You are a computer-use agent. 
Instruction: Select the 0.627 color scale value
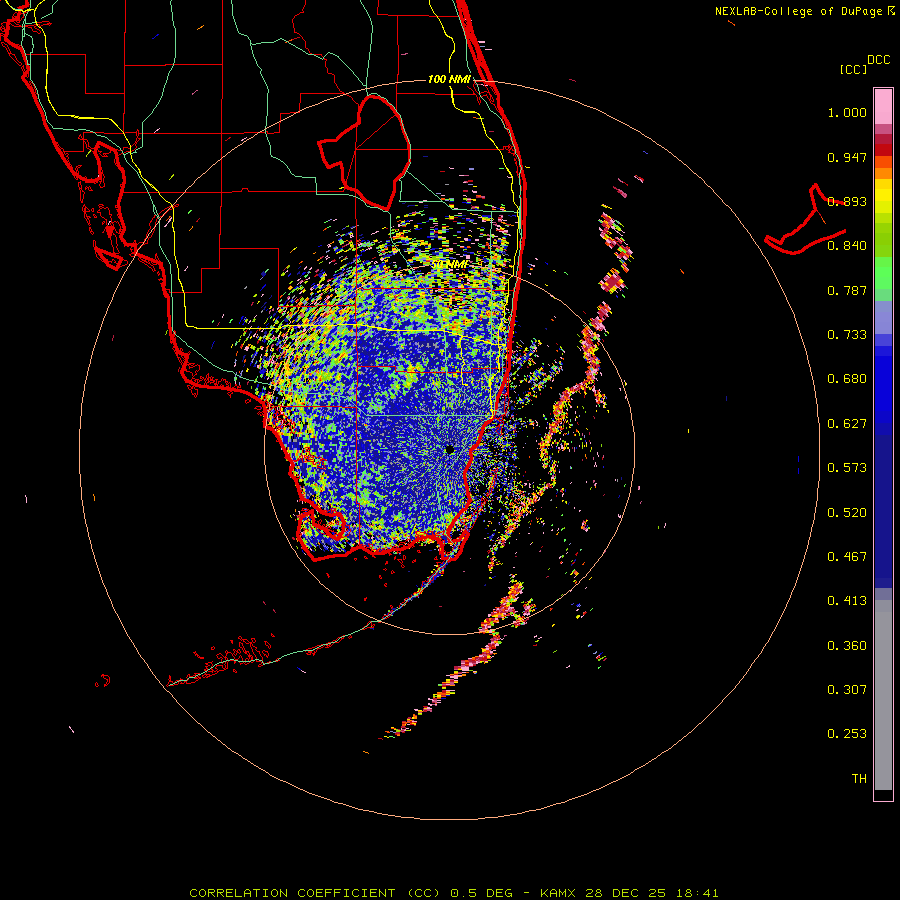click(847, 424)
